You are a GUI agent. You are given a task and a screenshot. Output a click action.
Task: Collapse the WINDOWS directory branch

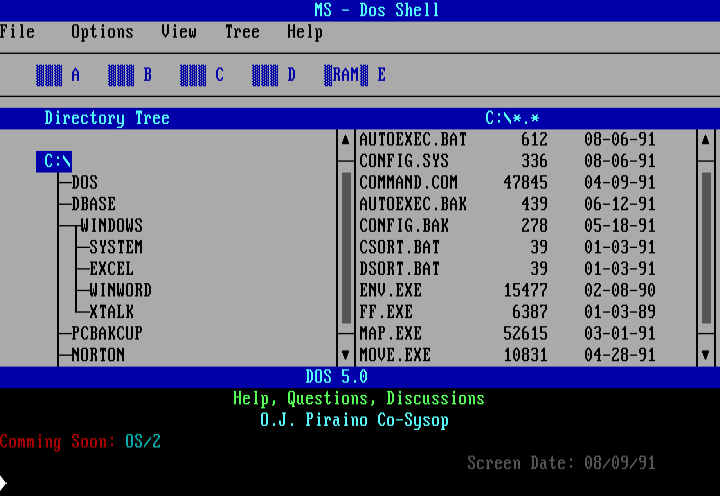(111, 226)
